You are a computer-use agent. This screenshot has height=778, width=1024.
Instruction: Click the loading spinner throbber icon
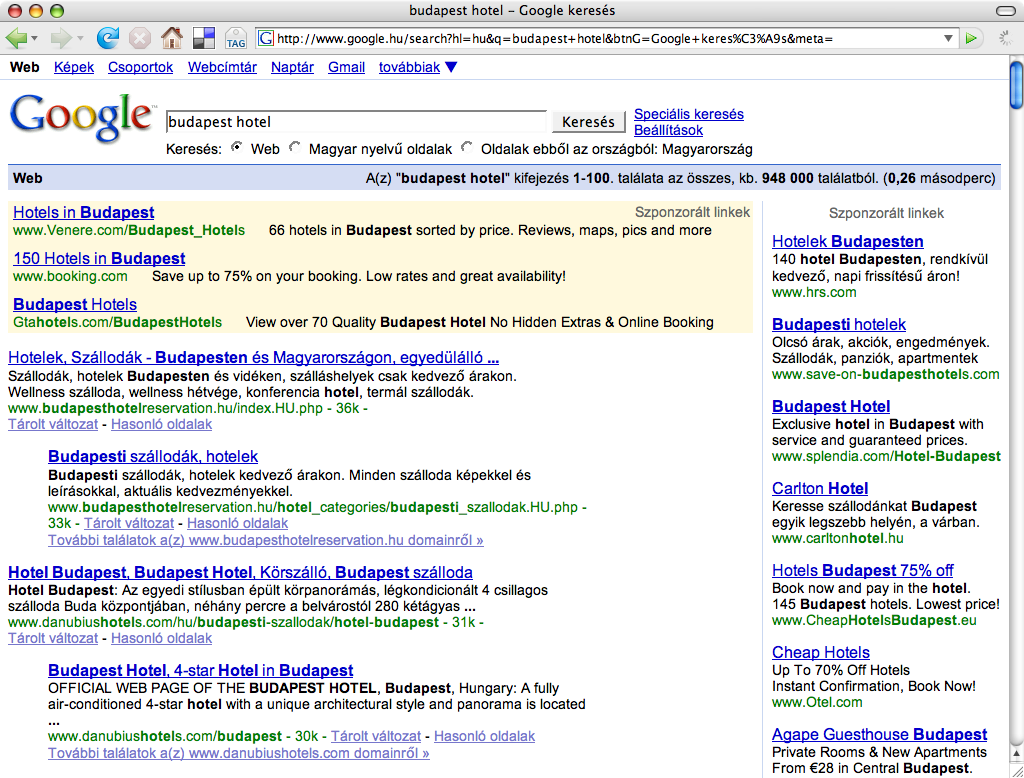[1006, 39]
